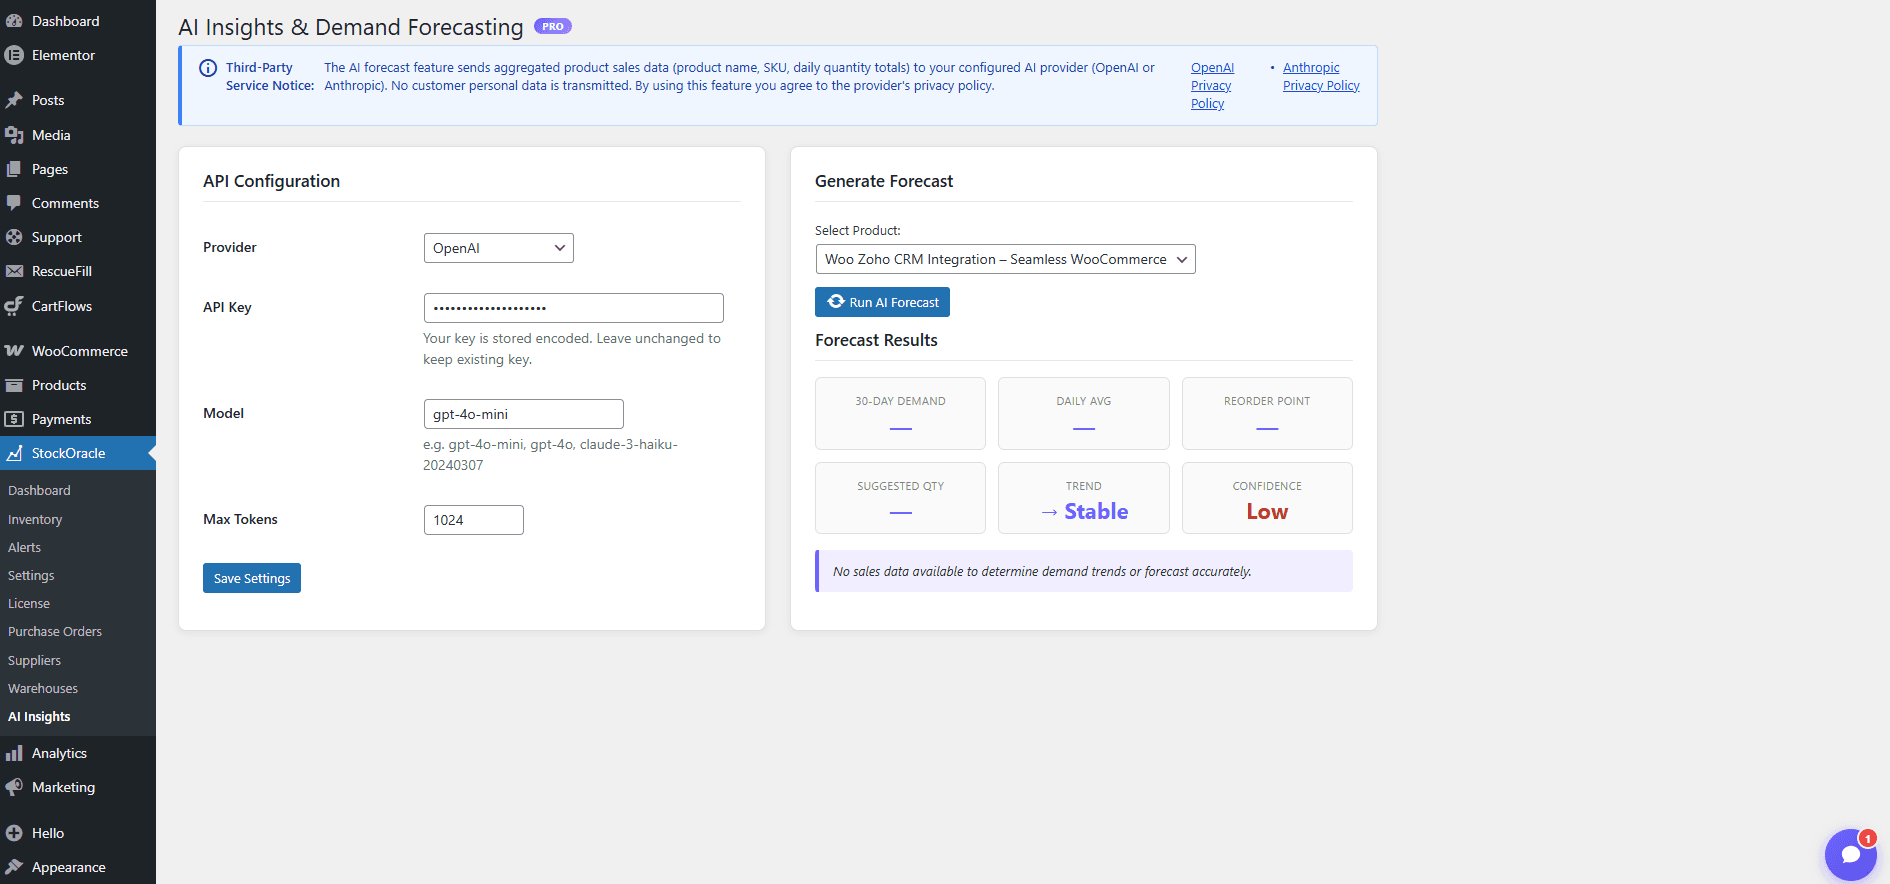Image resolution: width=1890 pixels, height=884 pixels.
Task: Click the RescueFill envelope icon
Action: point(14,271)
